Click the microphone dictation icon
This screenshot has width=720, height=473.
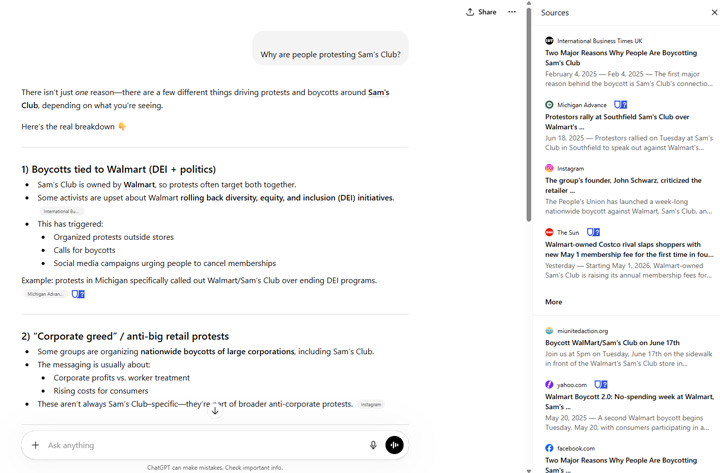[373, 445]
